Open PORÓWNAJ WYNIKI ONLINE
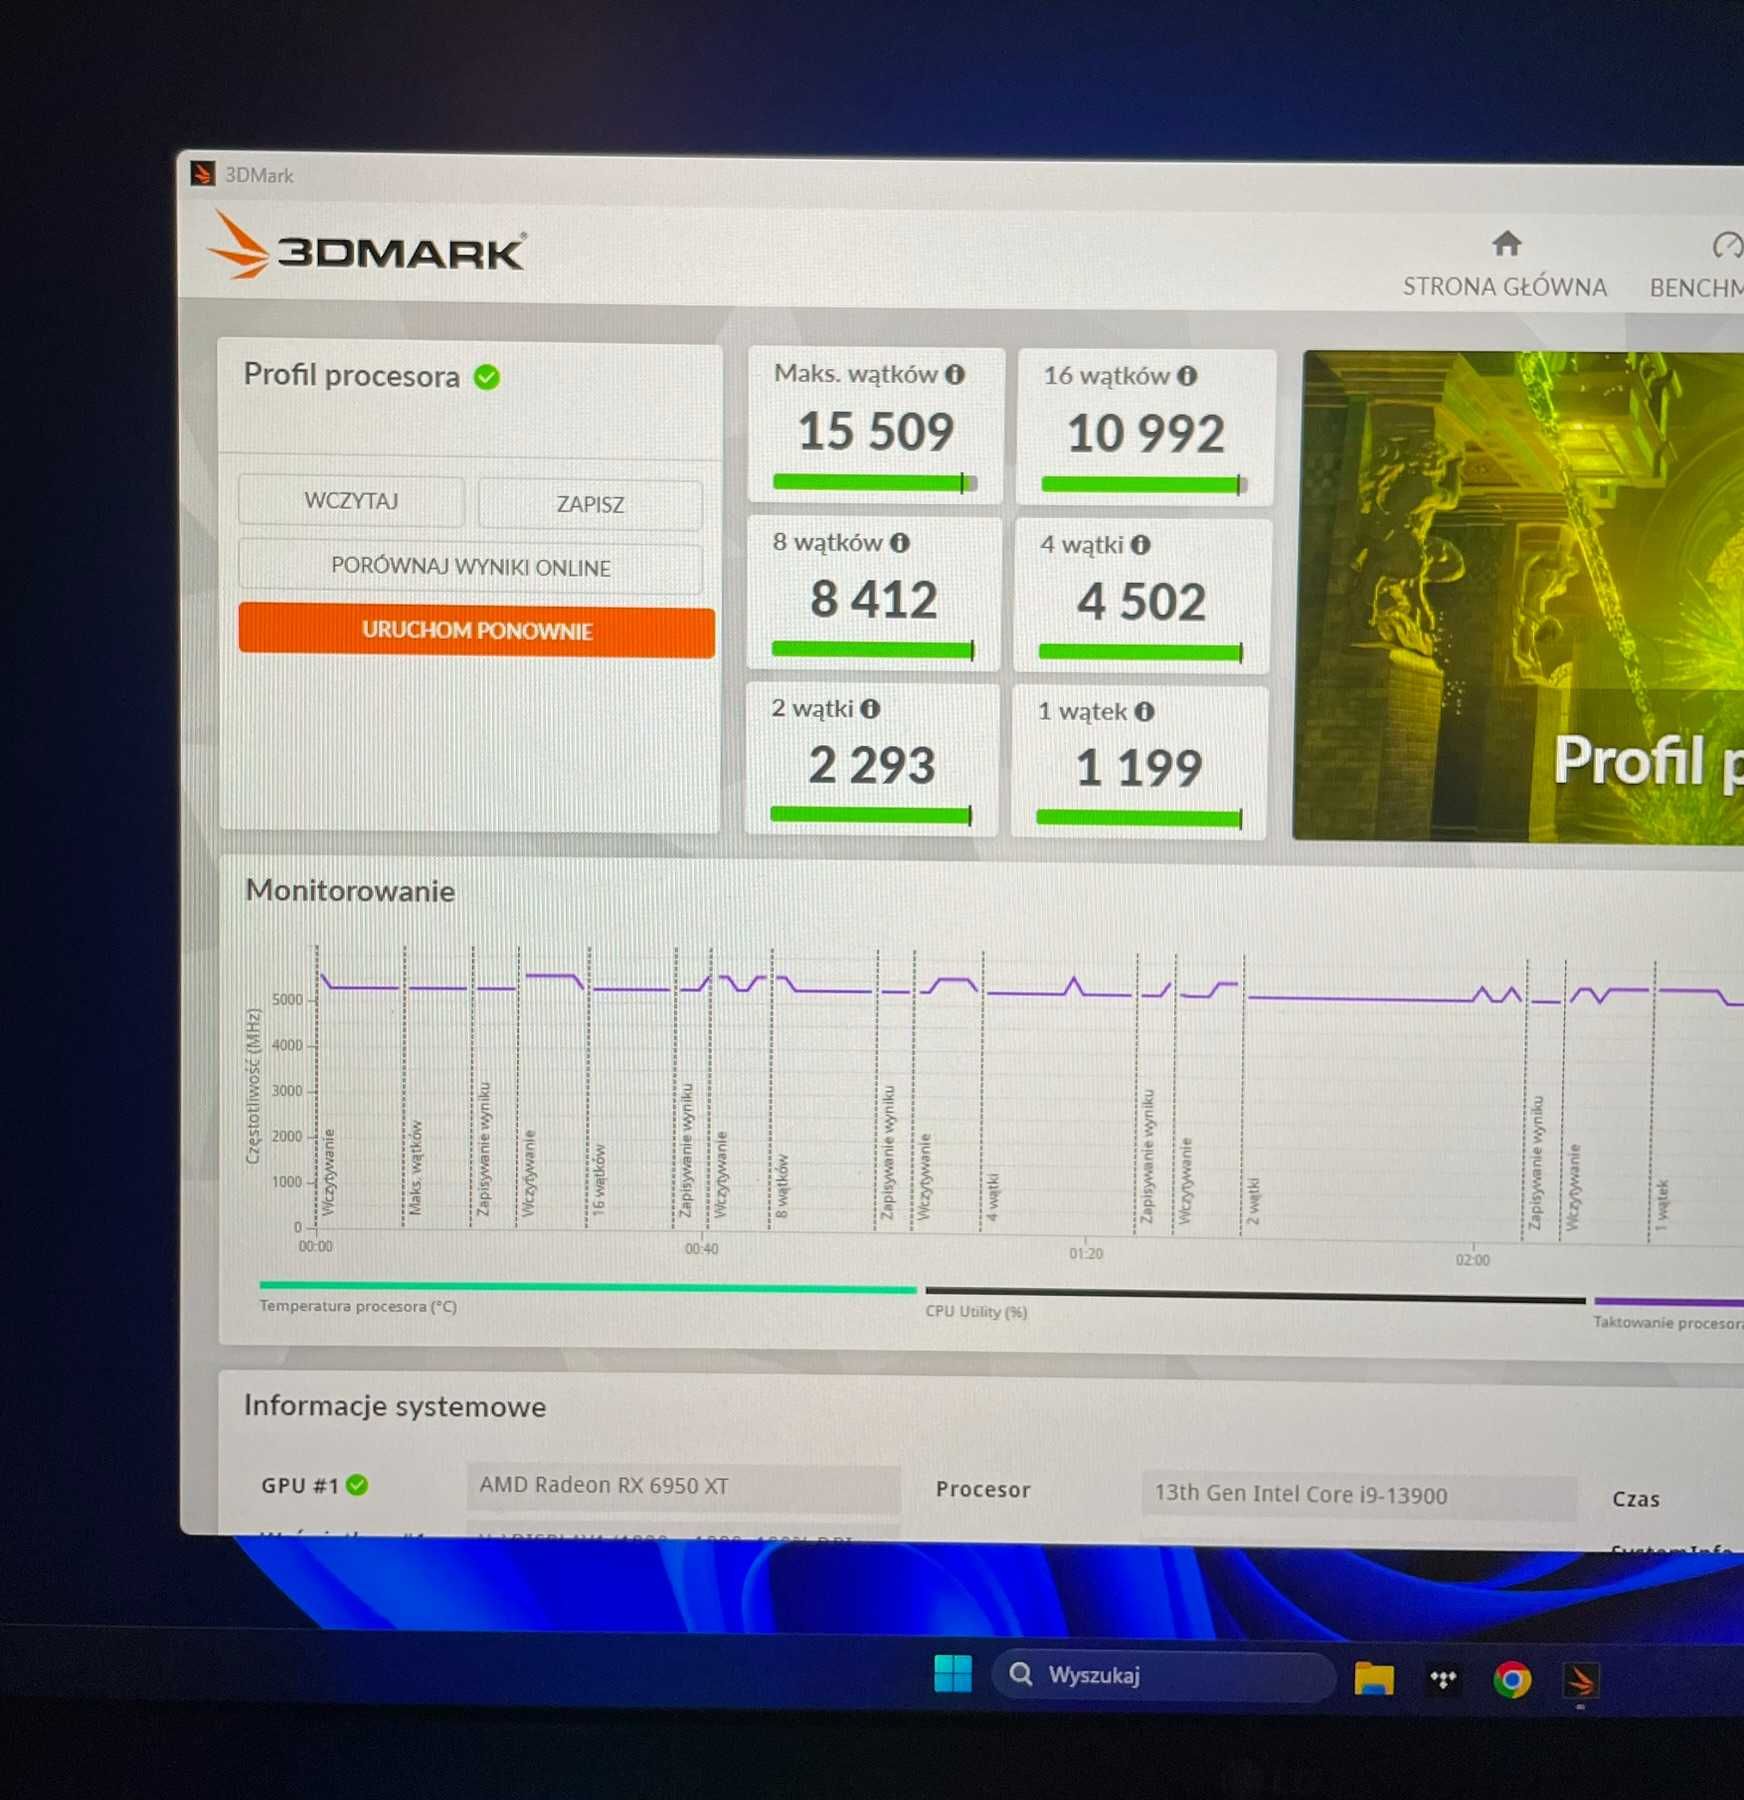The width and height of the screenshot is (1744, 1800). pos(470,567)
